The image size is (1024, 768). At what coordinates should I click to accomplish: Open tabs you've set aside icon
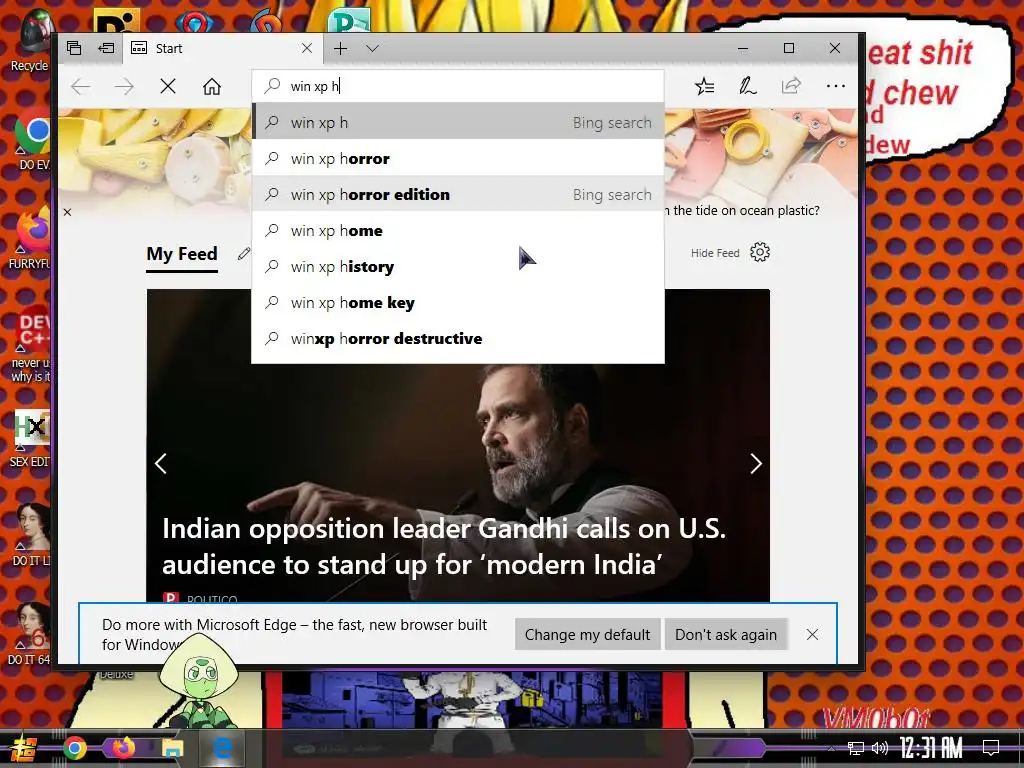click(74, 48)
